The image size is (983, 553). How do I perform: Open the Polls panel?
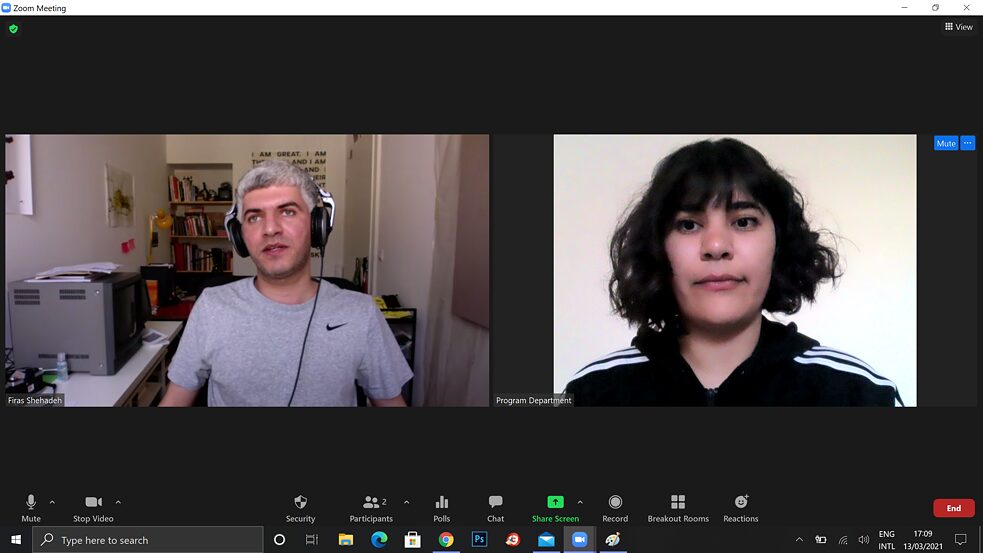(x=442, y=502)
